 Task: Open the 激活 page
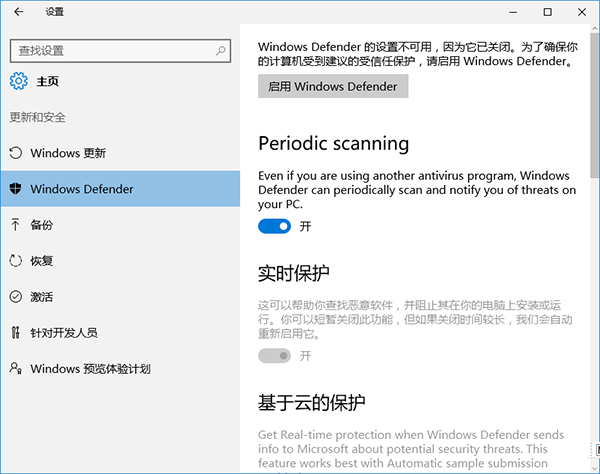121,296
